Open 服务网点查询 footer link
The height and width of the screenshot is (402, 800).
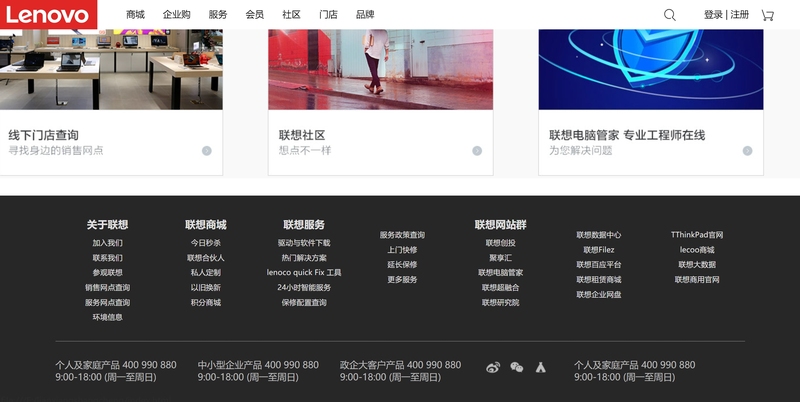107,302
